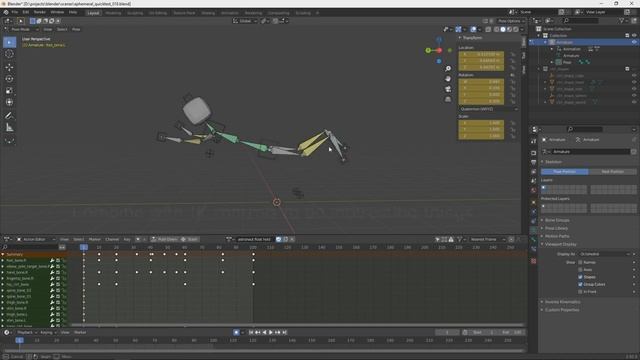The image size is (640, 360).
Task: Open the Window menu
Action: click(57, 12)
